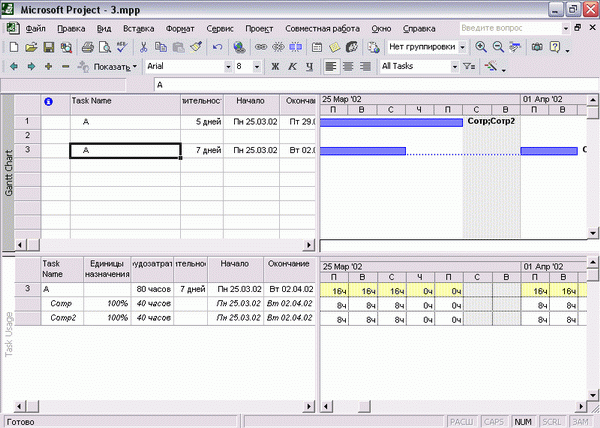Screen dimensions: 600x428
Task: Outdent task with left green arrow
Action: click(x=14, y=67)
